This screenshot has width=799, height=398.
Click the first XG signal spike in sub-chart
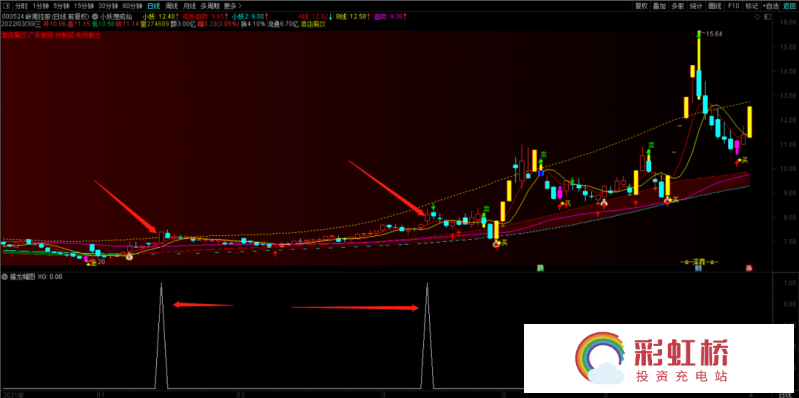click(162, 335)
